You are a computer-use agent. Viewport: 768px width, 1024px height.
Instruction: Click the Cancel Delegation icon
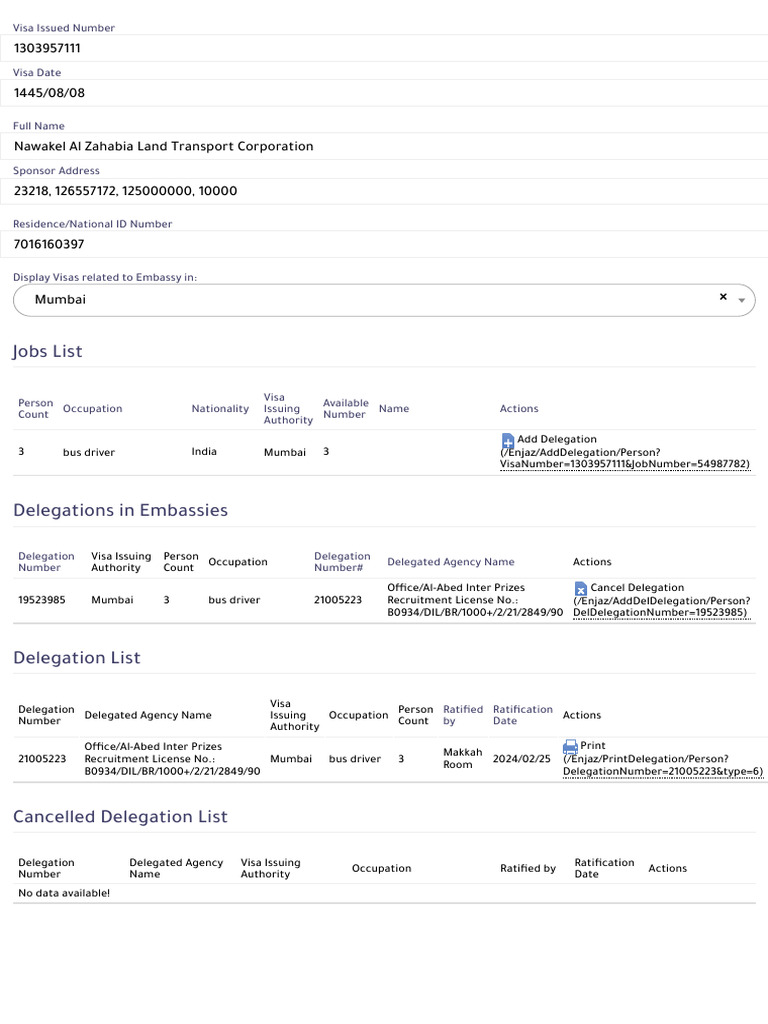point(581,589)
